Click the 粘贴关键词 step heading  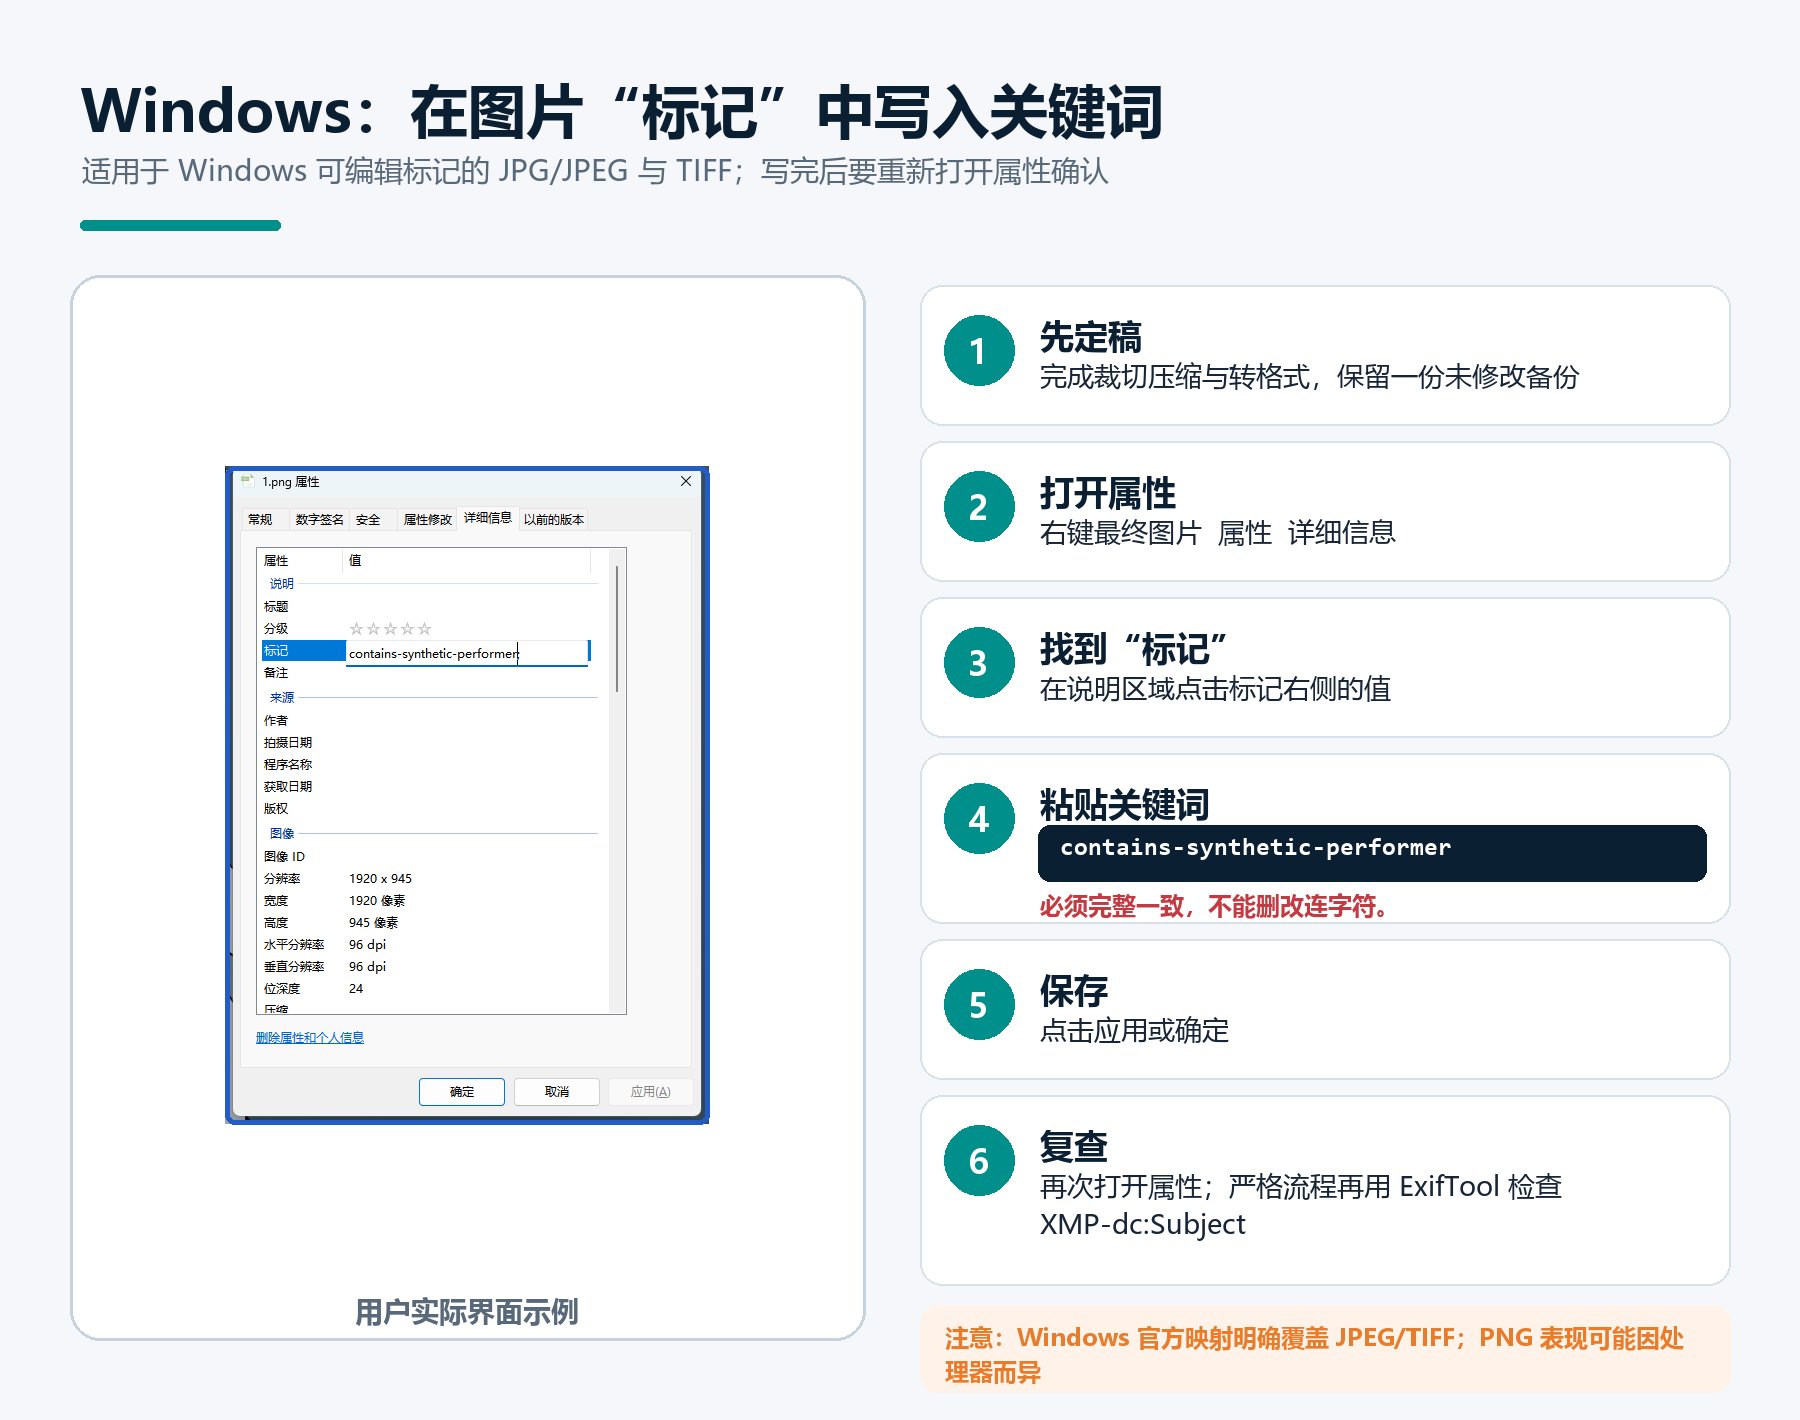[1125, 805]
